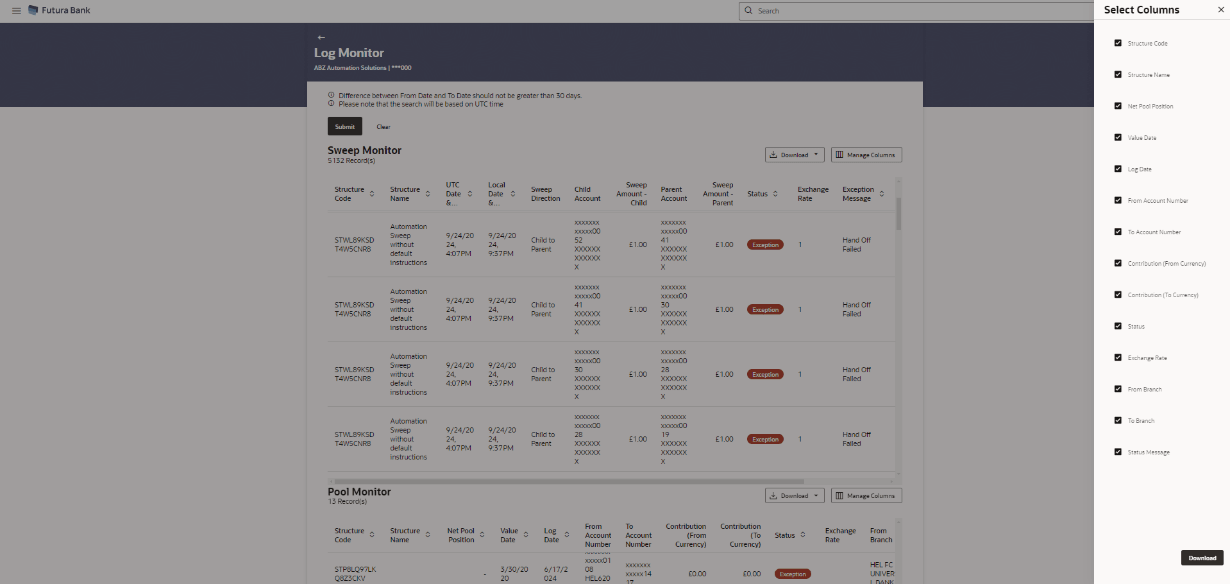This screenshot has width=1230, height=584.
Task: Toggle the To Account Number checkbox
Action: [1118, 231]
